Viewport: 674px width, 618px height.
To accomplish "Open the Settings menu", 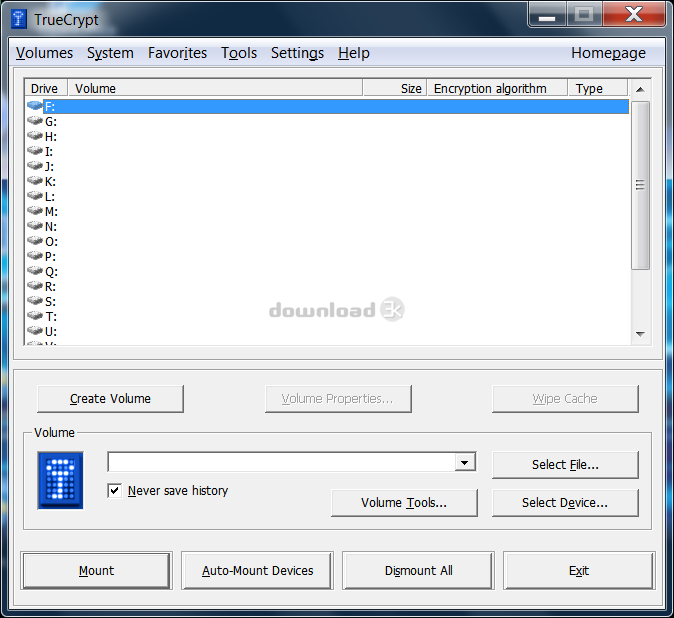I will 297,53.
